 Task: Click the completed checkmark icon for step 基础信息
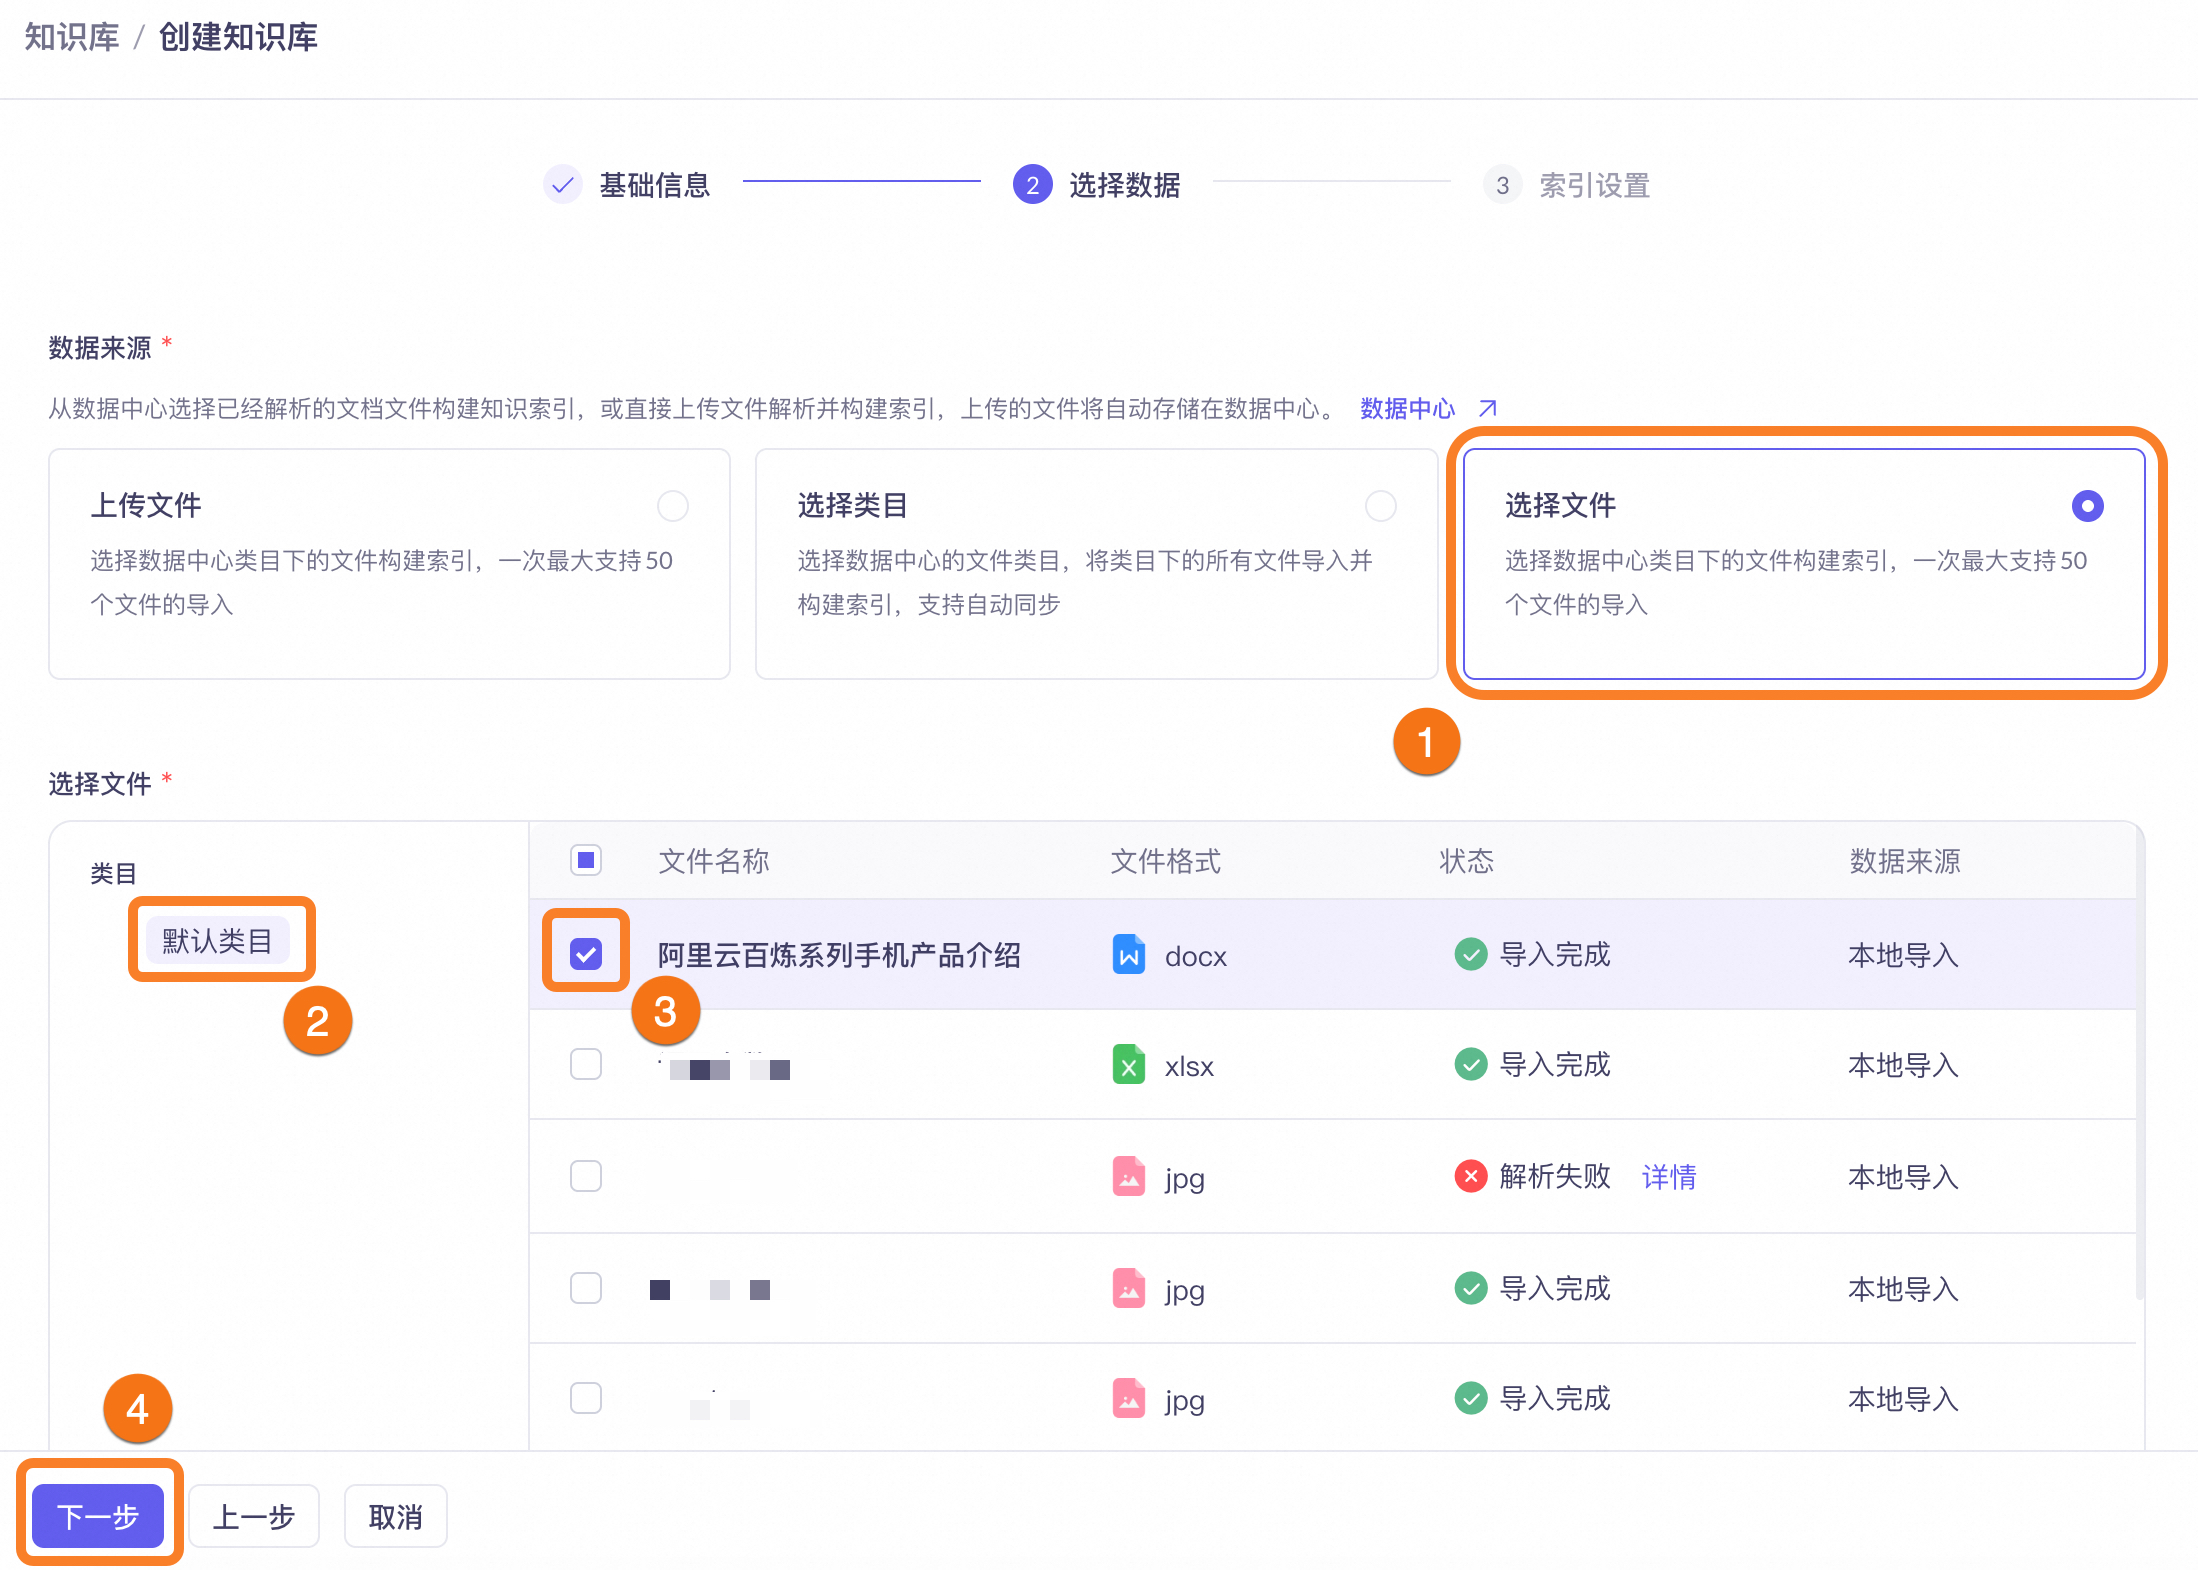point(563,185)
